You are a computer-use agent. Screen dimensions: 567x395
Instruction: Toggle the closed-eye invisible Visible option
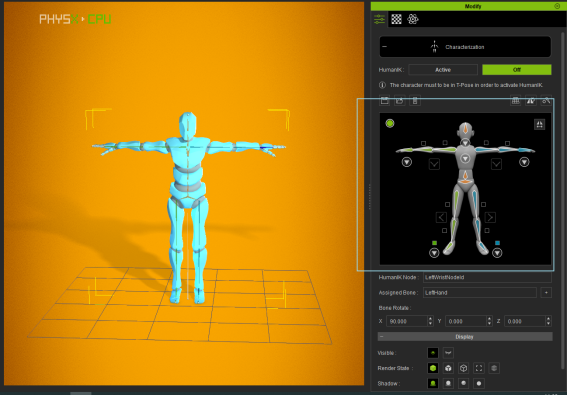point(448,353)
